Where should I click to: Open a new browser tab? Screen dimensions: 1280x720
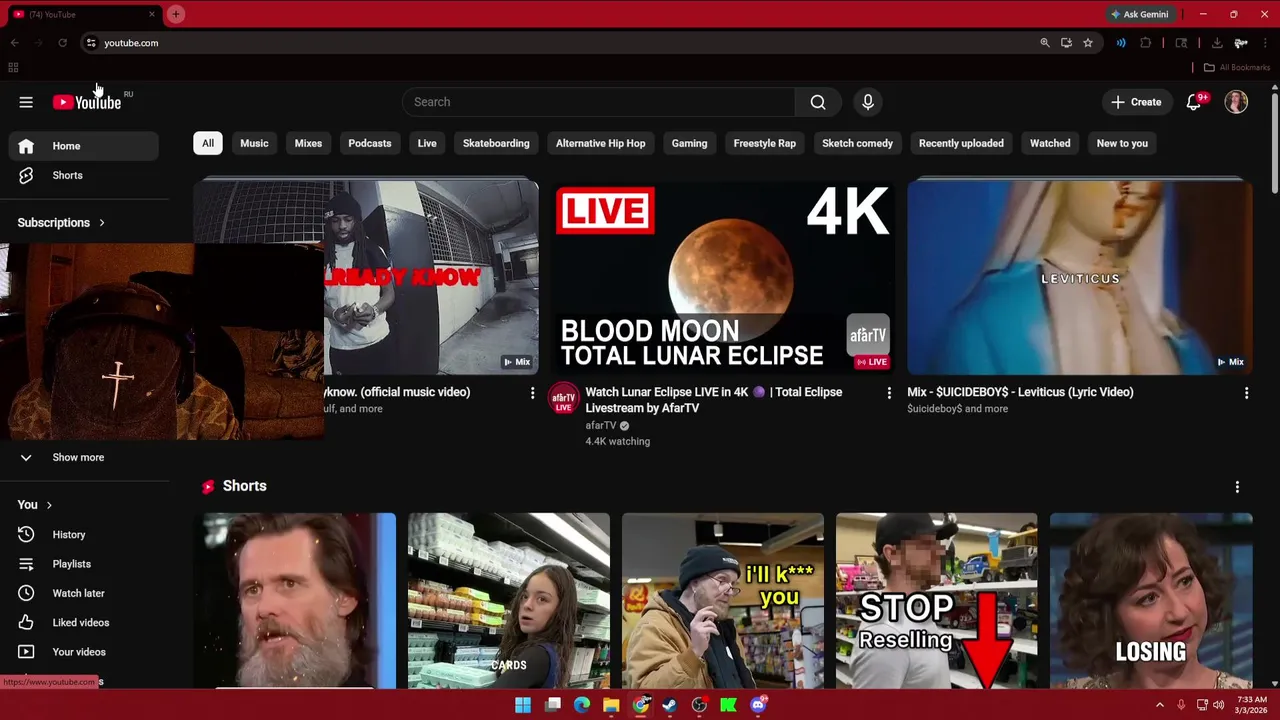click(x=175, y=14)
